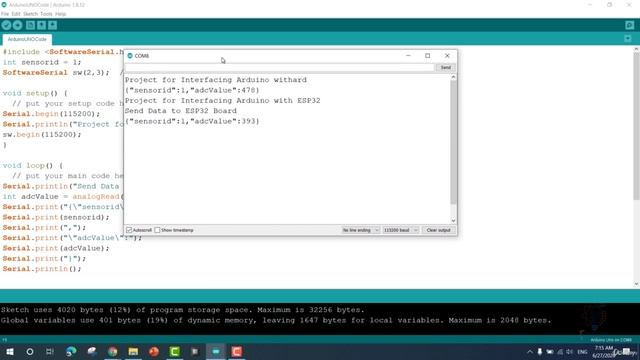Image resolution: width=640 pixels, height=360 pixels.
Task: Open the 115200 baud rate dropdown
Action: tap(400, 230)
